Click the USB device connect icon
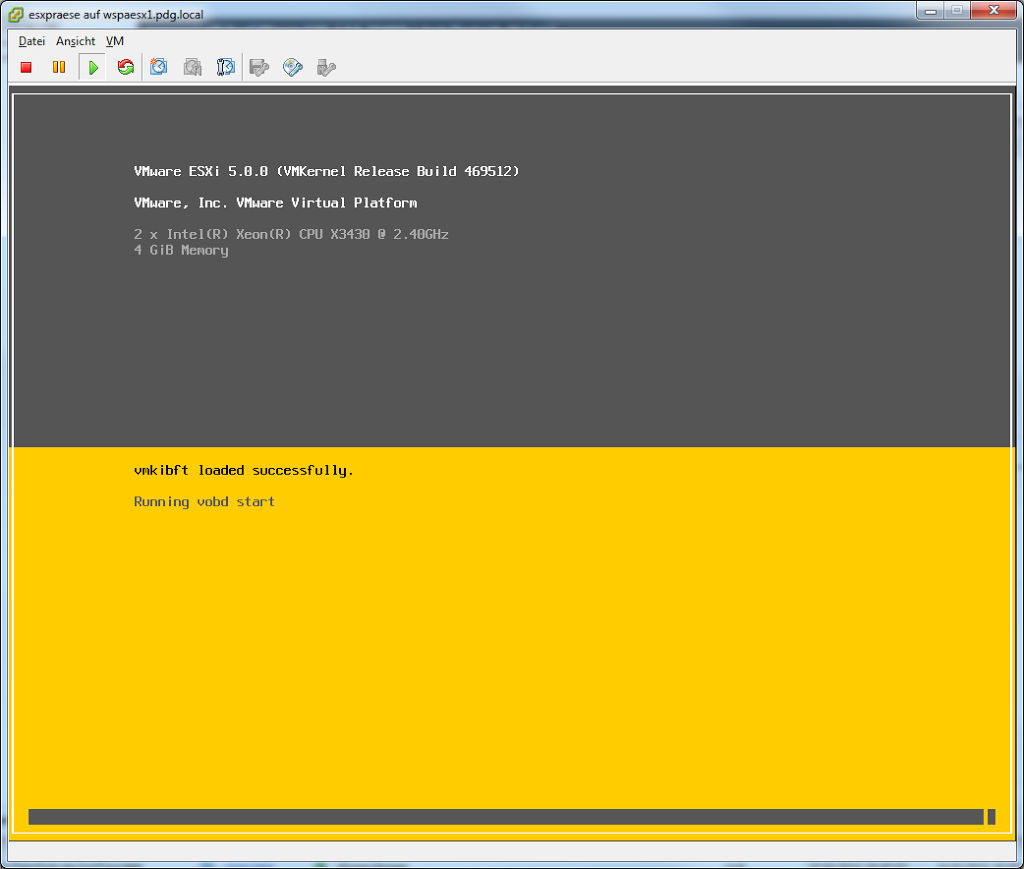Screen dimensions: 1024x869 (x=326, y=67)
